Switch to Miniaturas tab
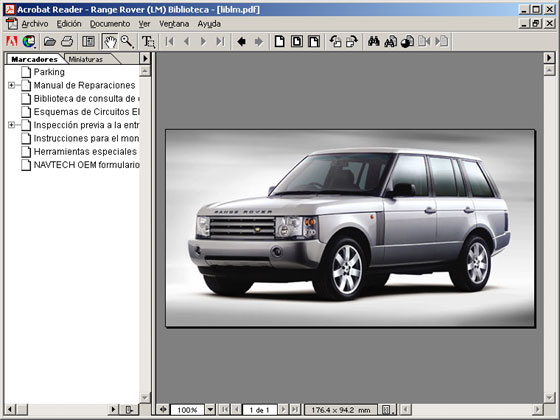The image size is (560, 420). (x=86, y=59)
